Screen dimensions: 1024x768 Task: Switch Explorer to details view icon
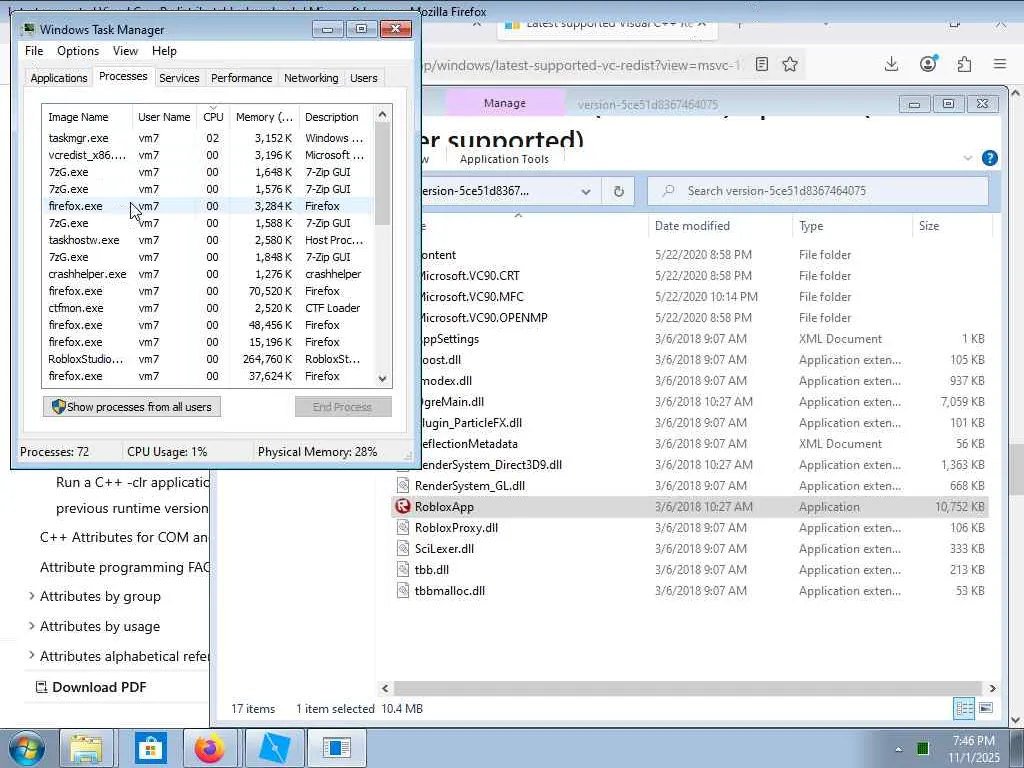point(964,709)
